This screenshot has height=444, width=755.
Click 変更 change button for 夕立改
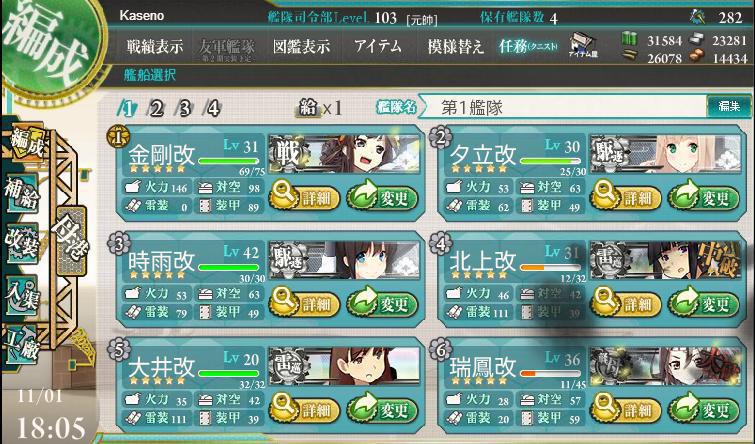704,196
